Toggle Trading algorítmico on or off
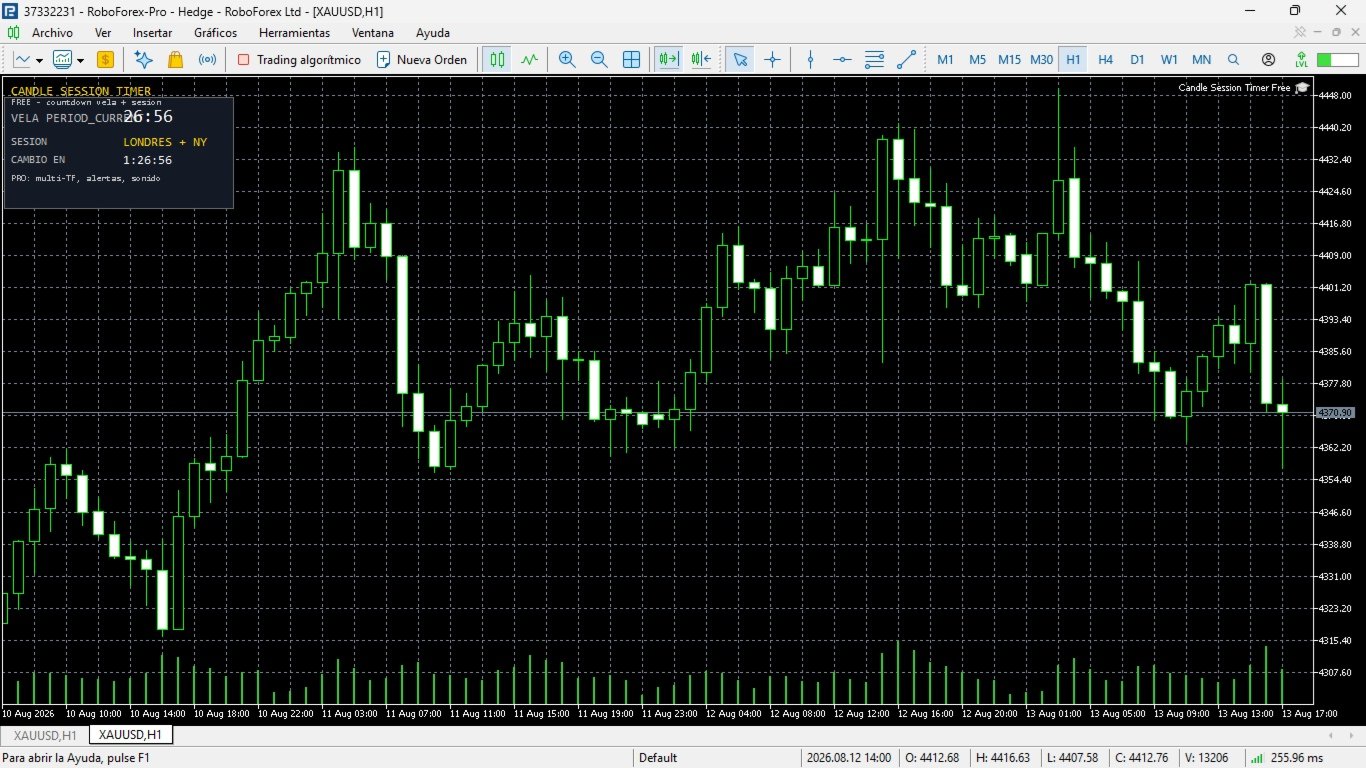This screenshot has width=1366, height=768. coord(299,59)
